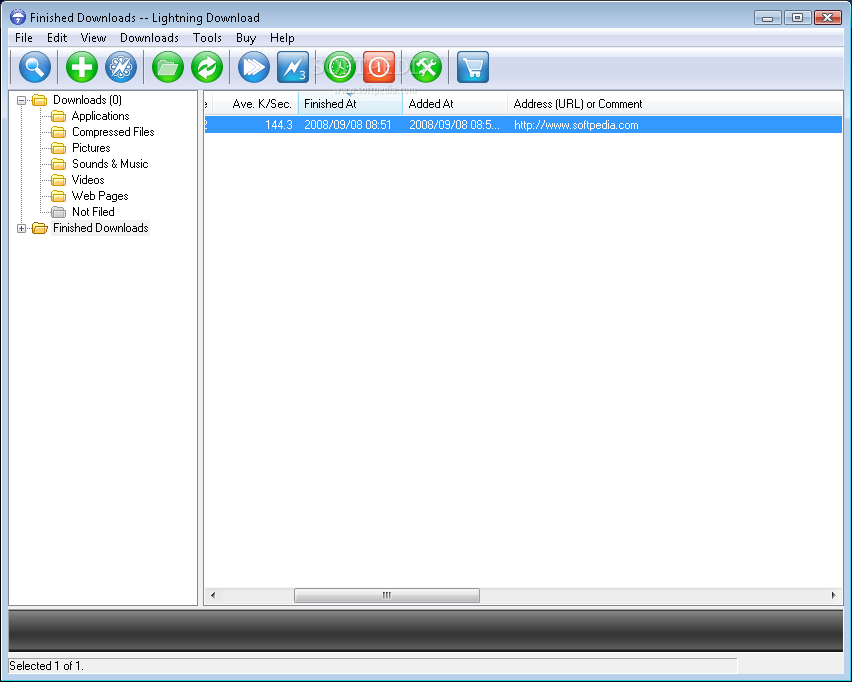Select the Pictures category label
The height and width of the screenshot is (682, 852).
coord(91,148)
